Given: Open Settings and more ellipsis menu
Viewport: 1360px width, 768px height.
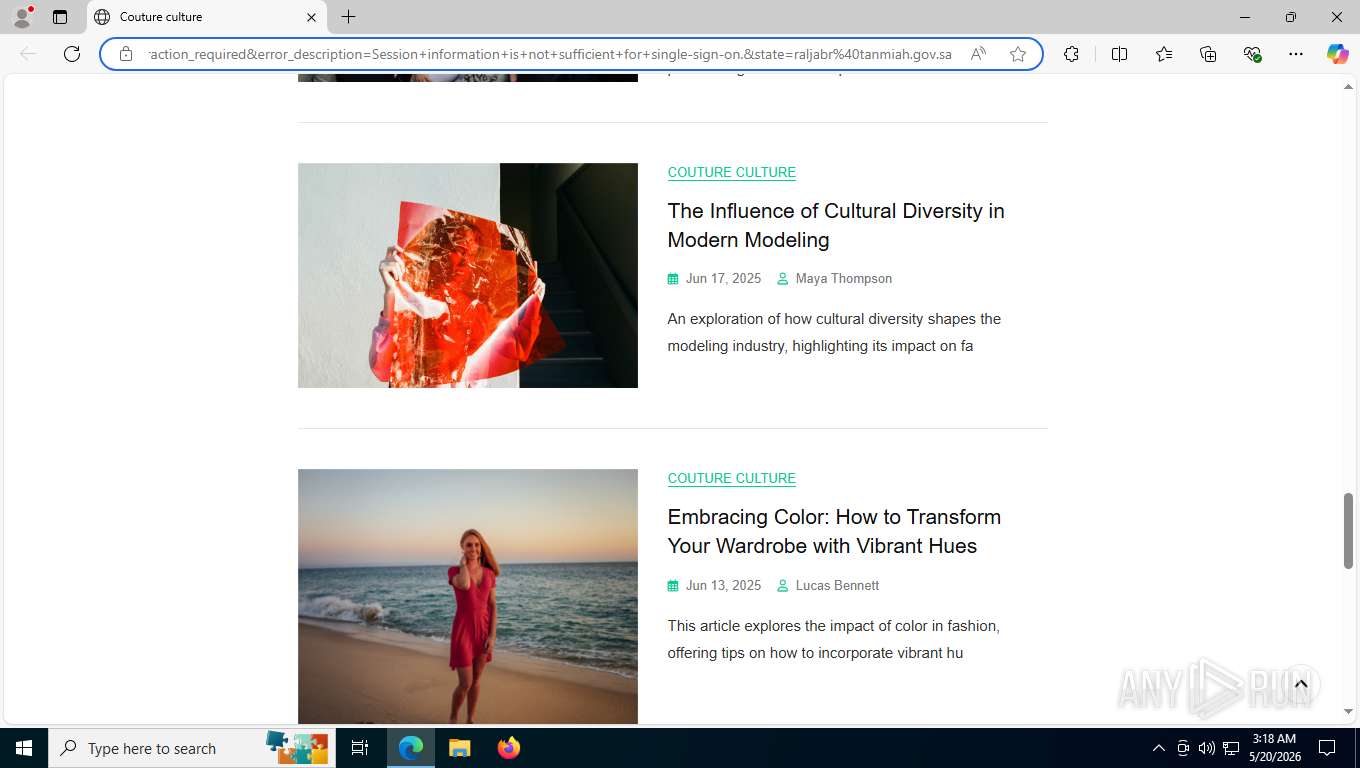Looking at the screenshot, I should pos(1296,54).
